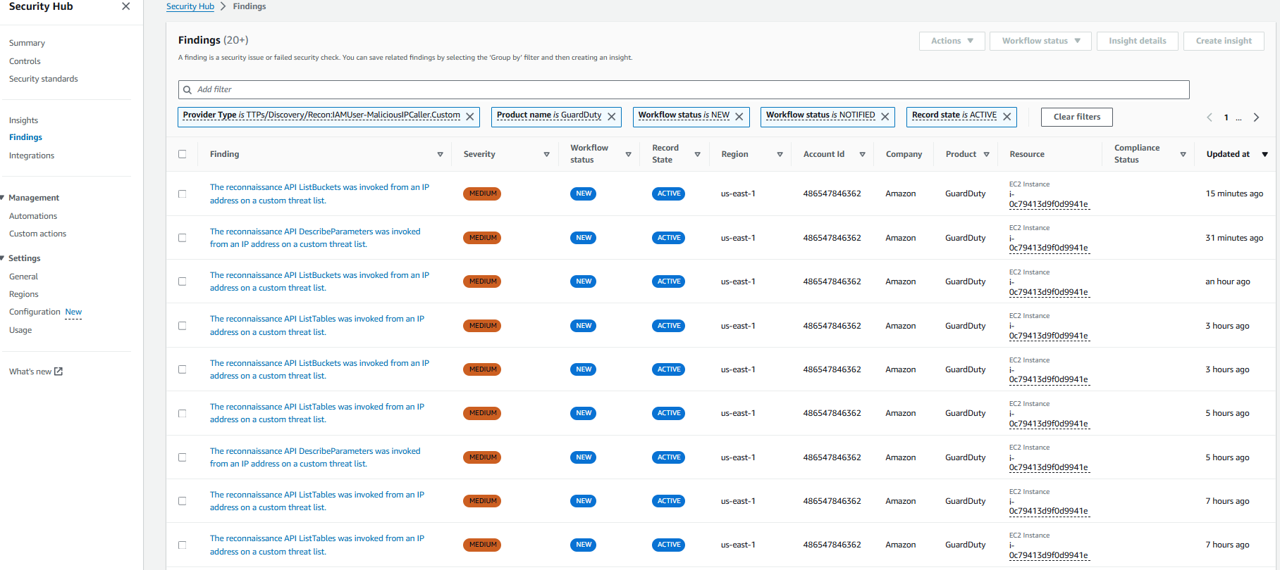Open Integrations in the sidebar
1280x570 pixels.
[x=32, y=155]
